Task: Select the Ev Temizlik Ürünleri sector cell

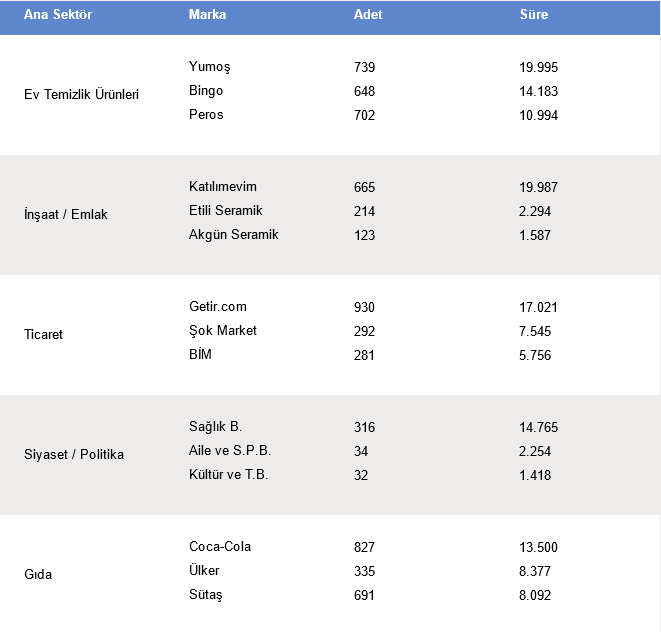Action: click(81, 95)
